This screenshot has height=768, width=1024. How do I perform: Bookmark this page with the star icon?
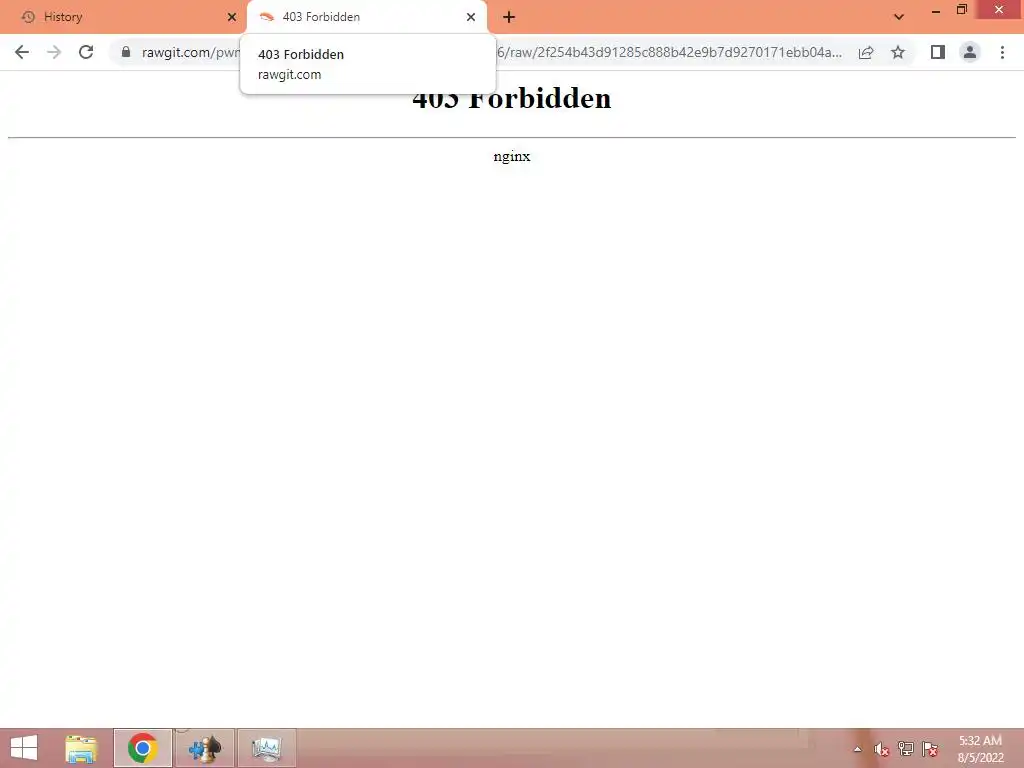point(898,52)
